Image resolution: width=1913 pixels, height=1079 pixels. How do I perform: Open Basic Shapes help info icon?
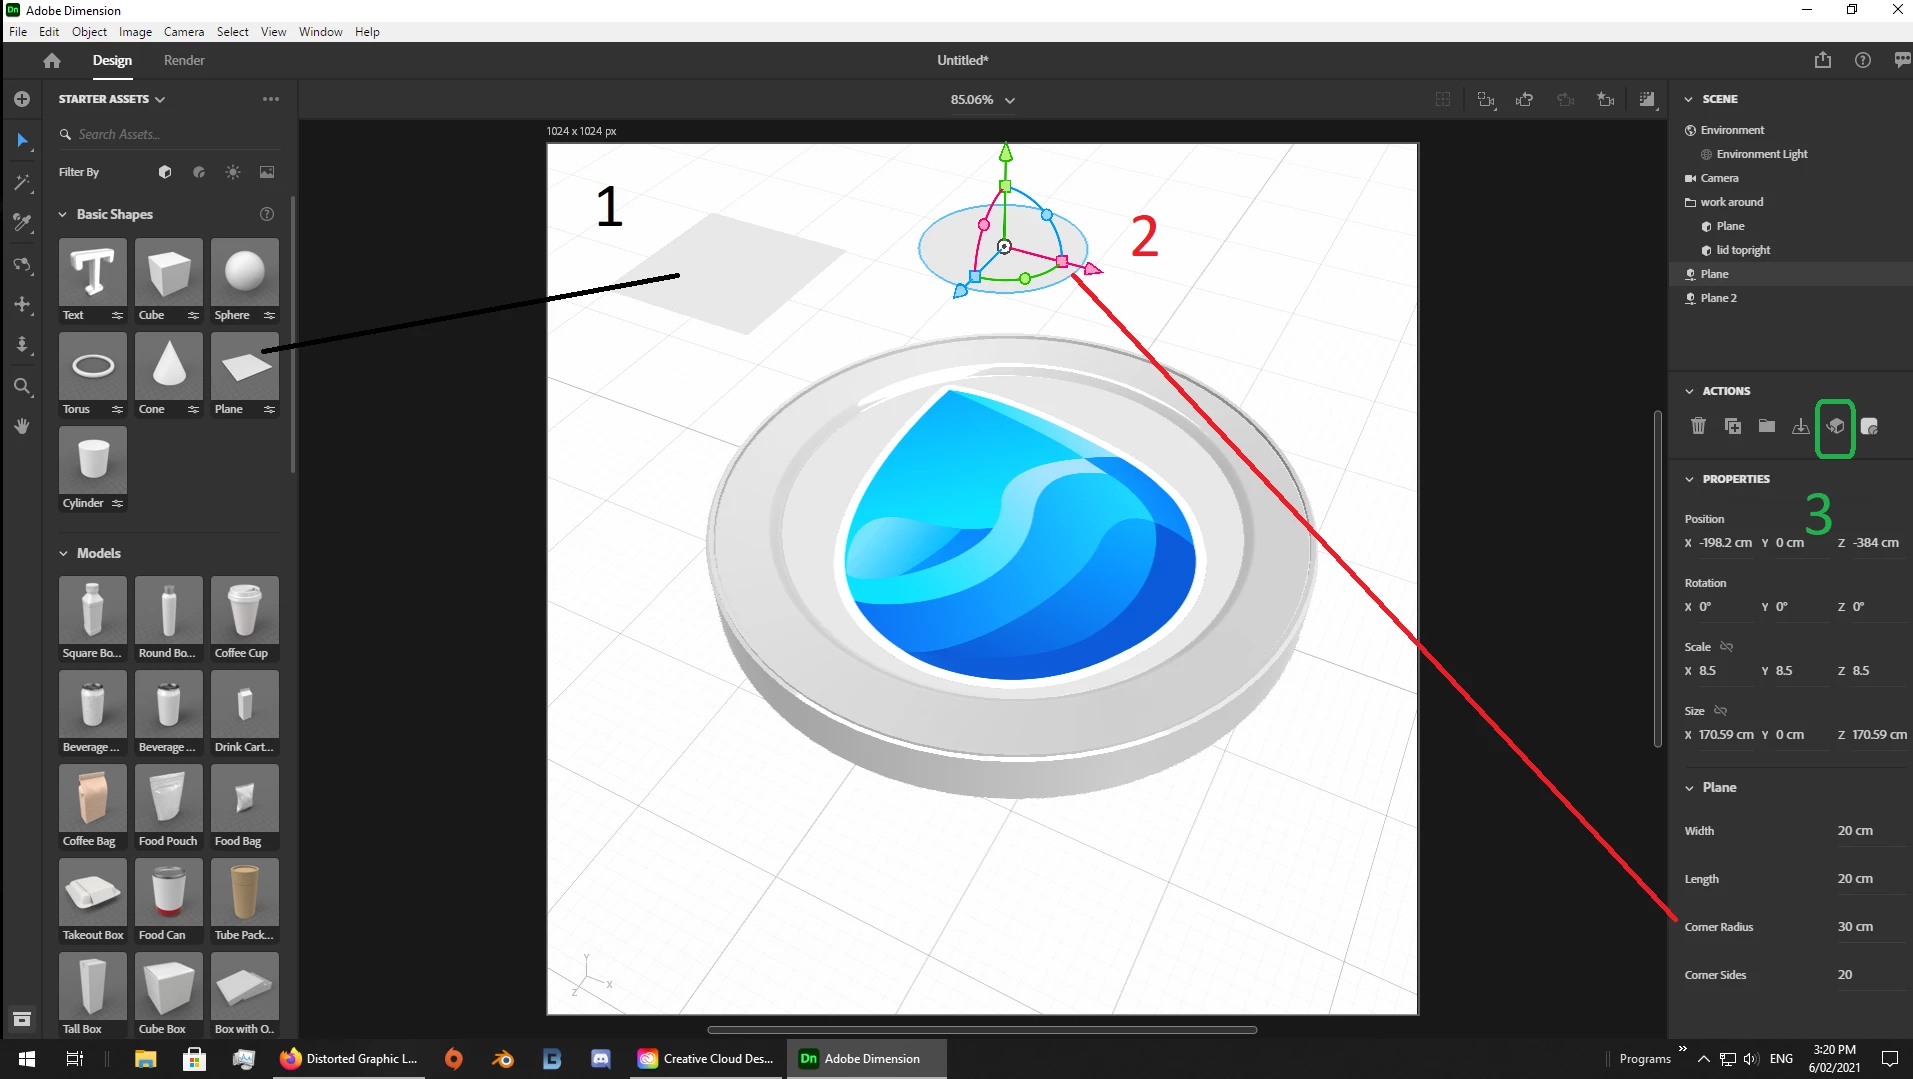click(x=267, y=214)
